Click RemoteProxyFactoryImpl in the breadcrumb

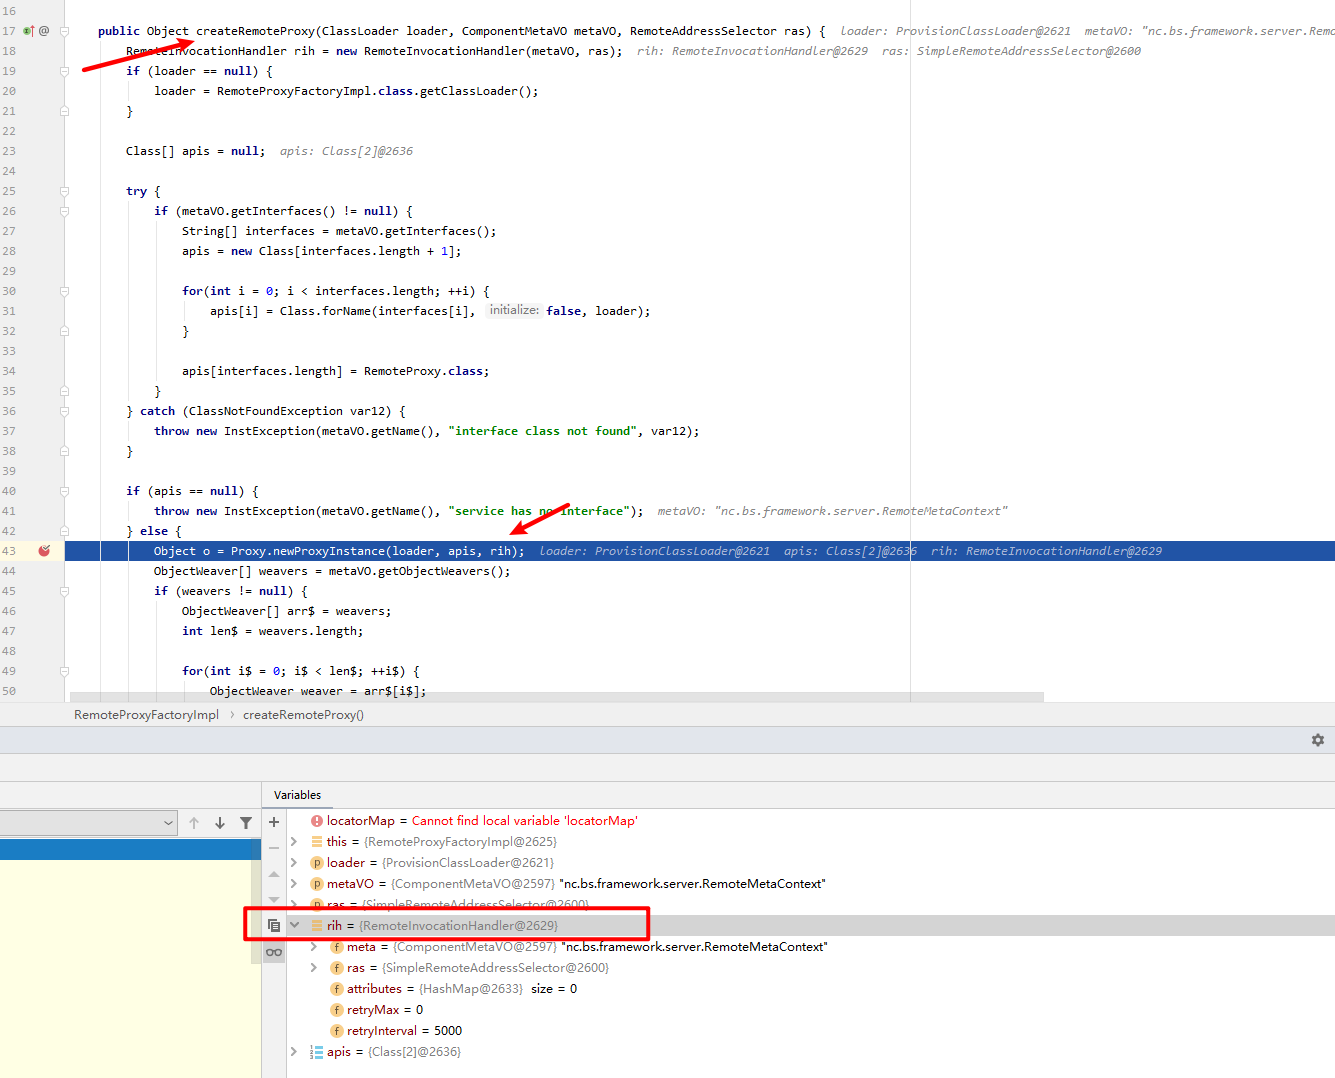tap(146, 715)
